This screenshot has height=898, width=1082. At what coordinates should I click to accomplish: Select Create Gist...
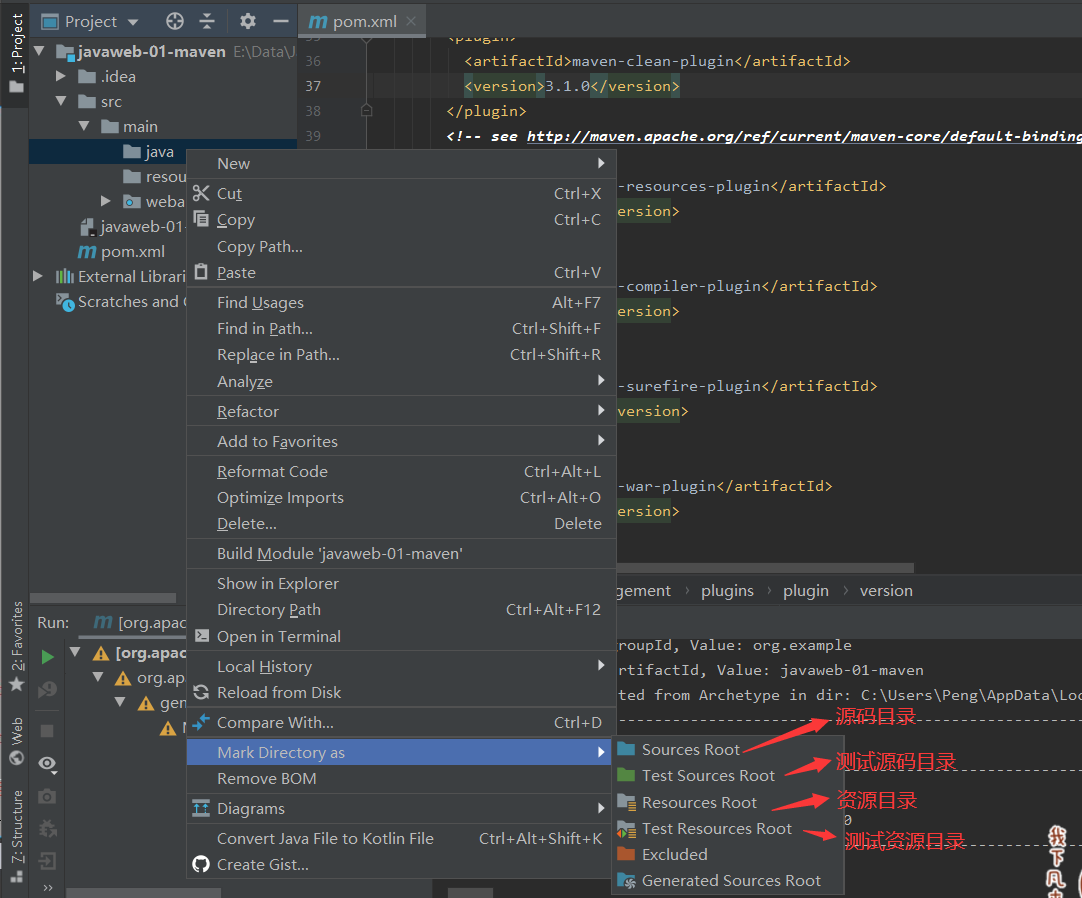tap(401, 865)
